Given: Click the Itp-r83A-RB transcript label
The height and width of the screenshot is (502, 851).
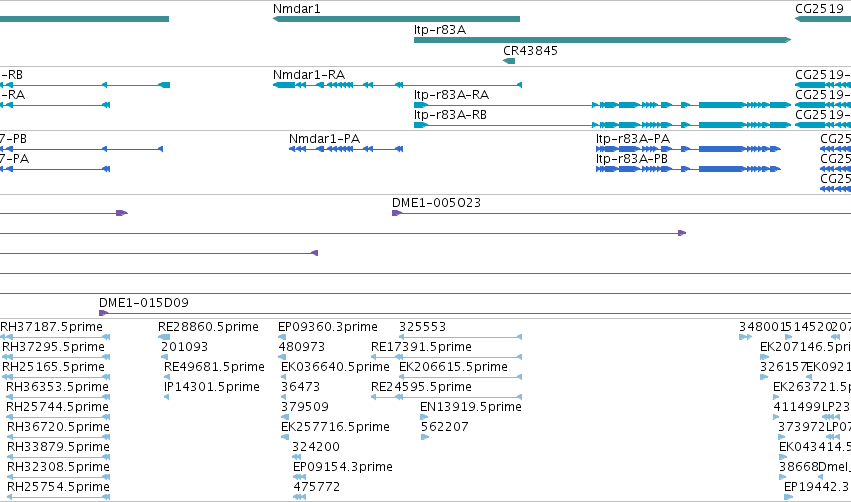Looking at the screenshot, I should [x=450, y=115].
